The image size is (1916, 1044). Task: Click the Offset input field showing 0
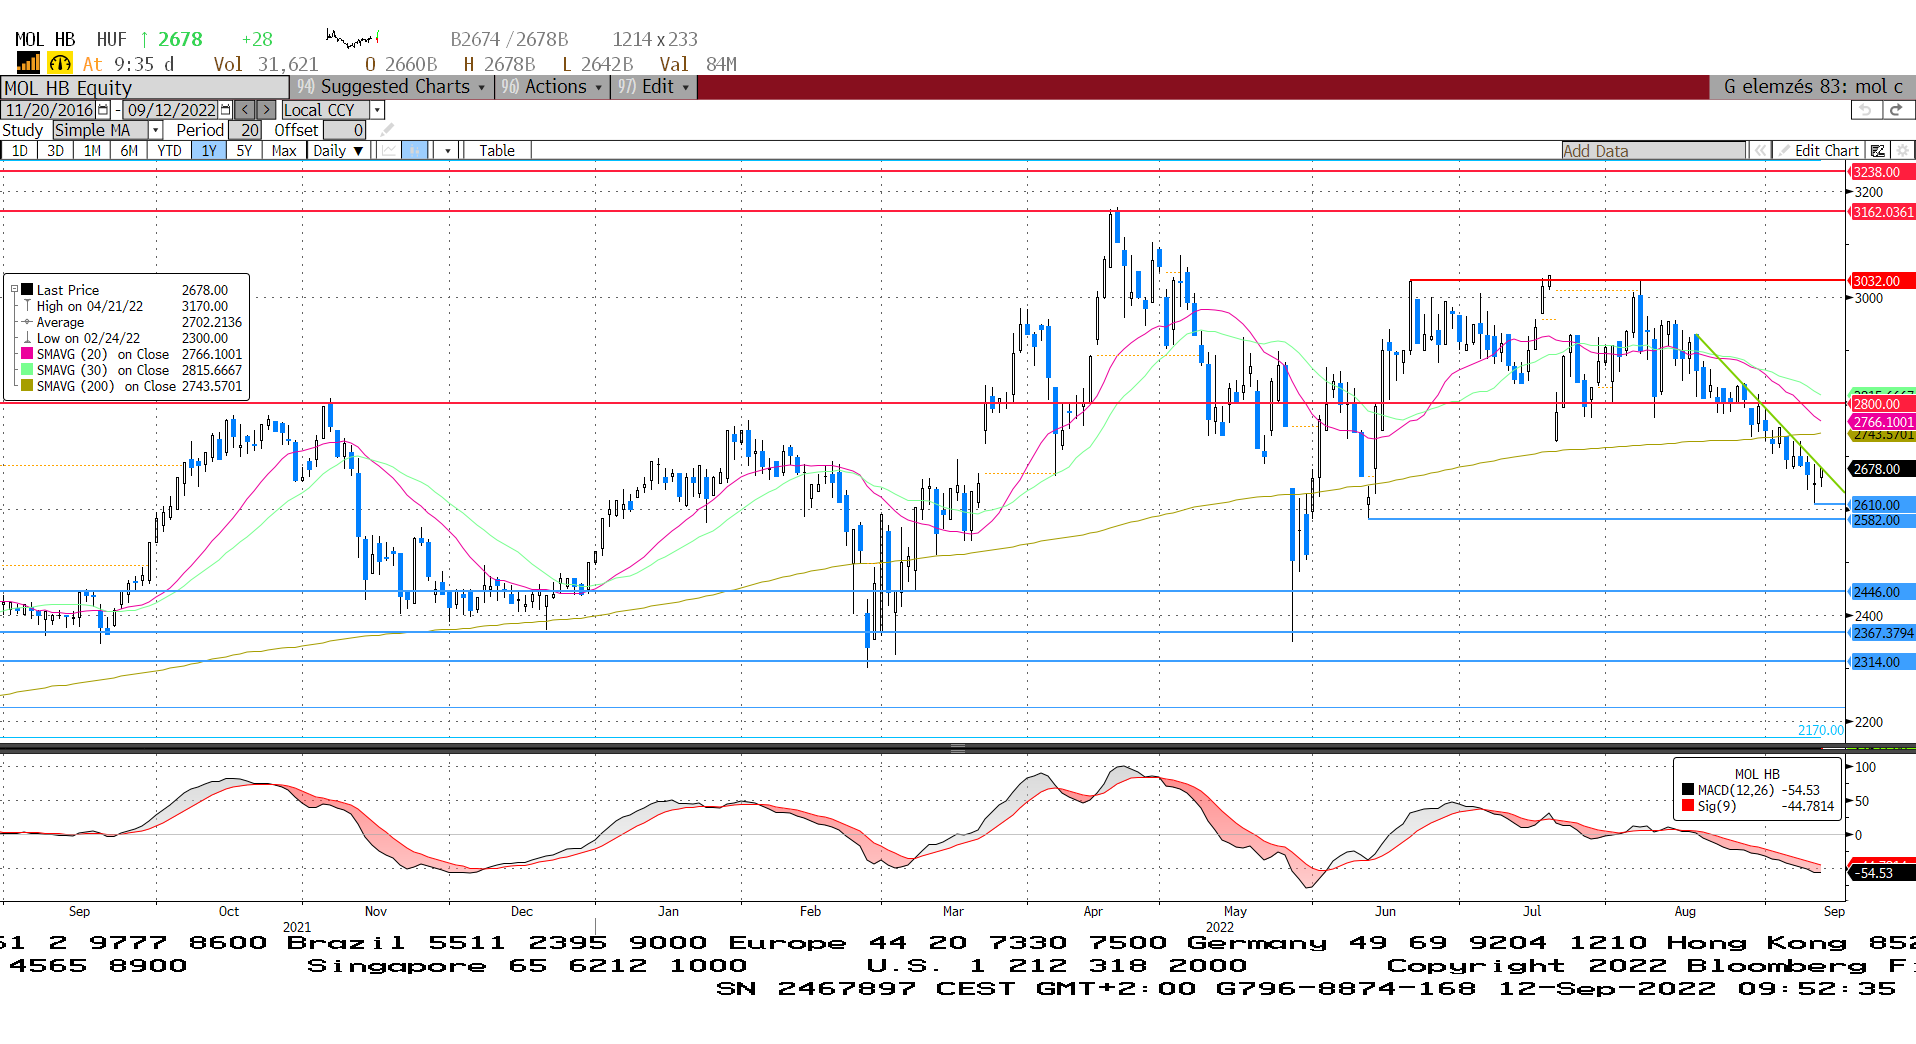coord(344,130)
